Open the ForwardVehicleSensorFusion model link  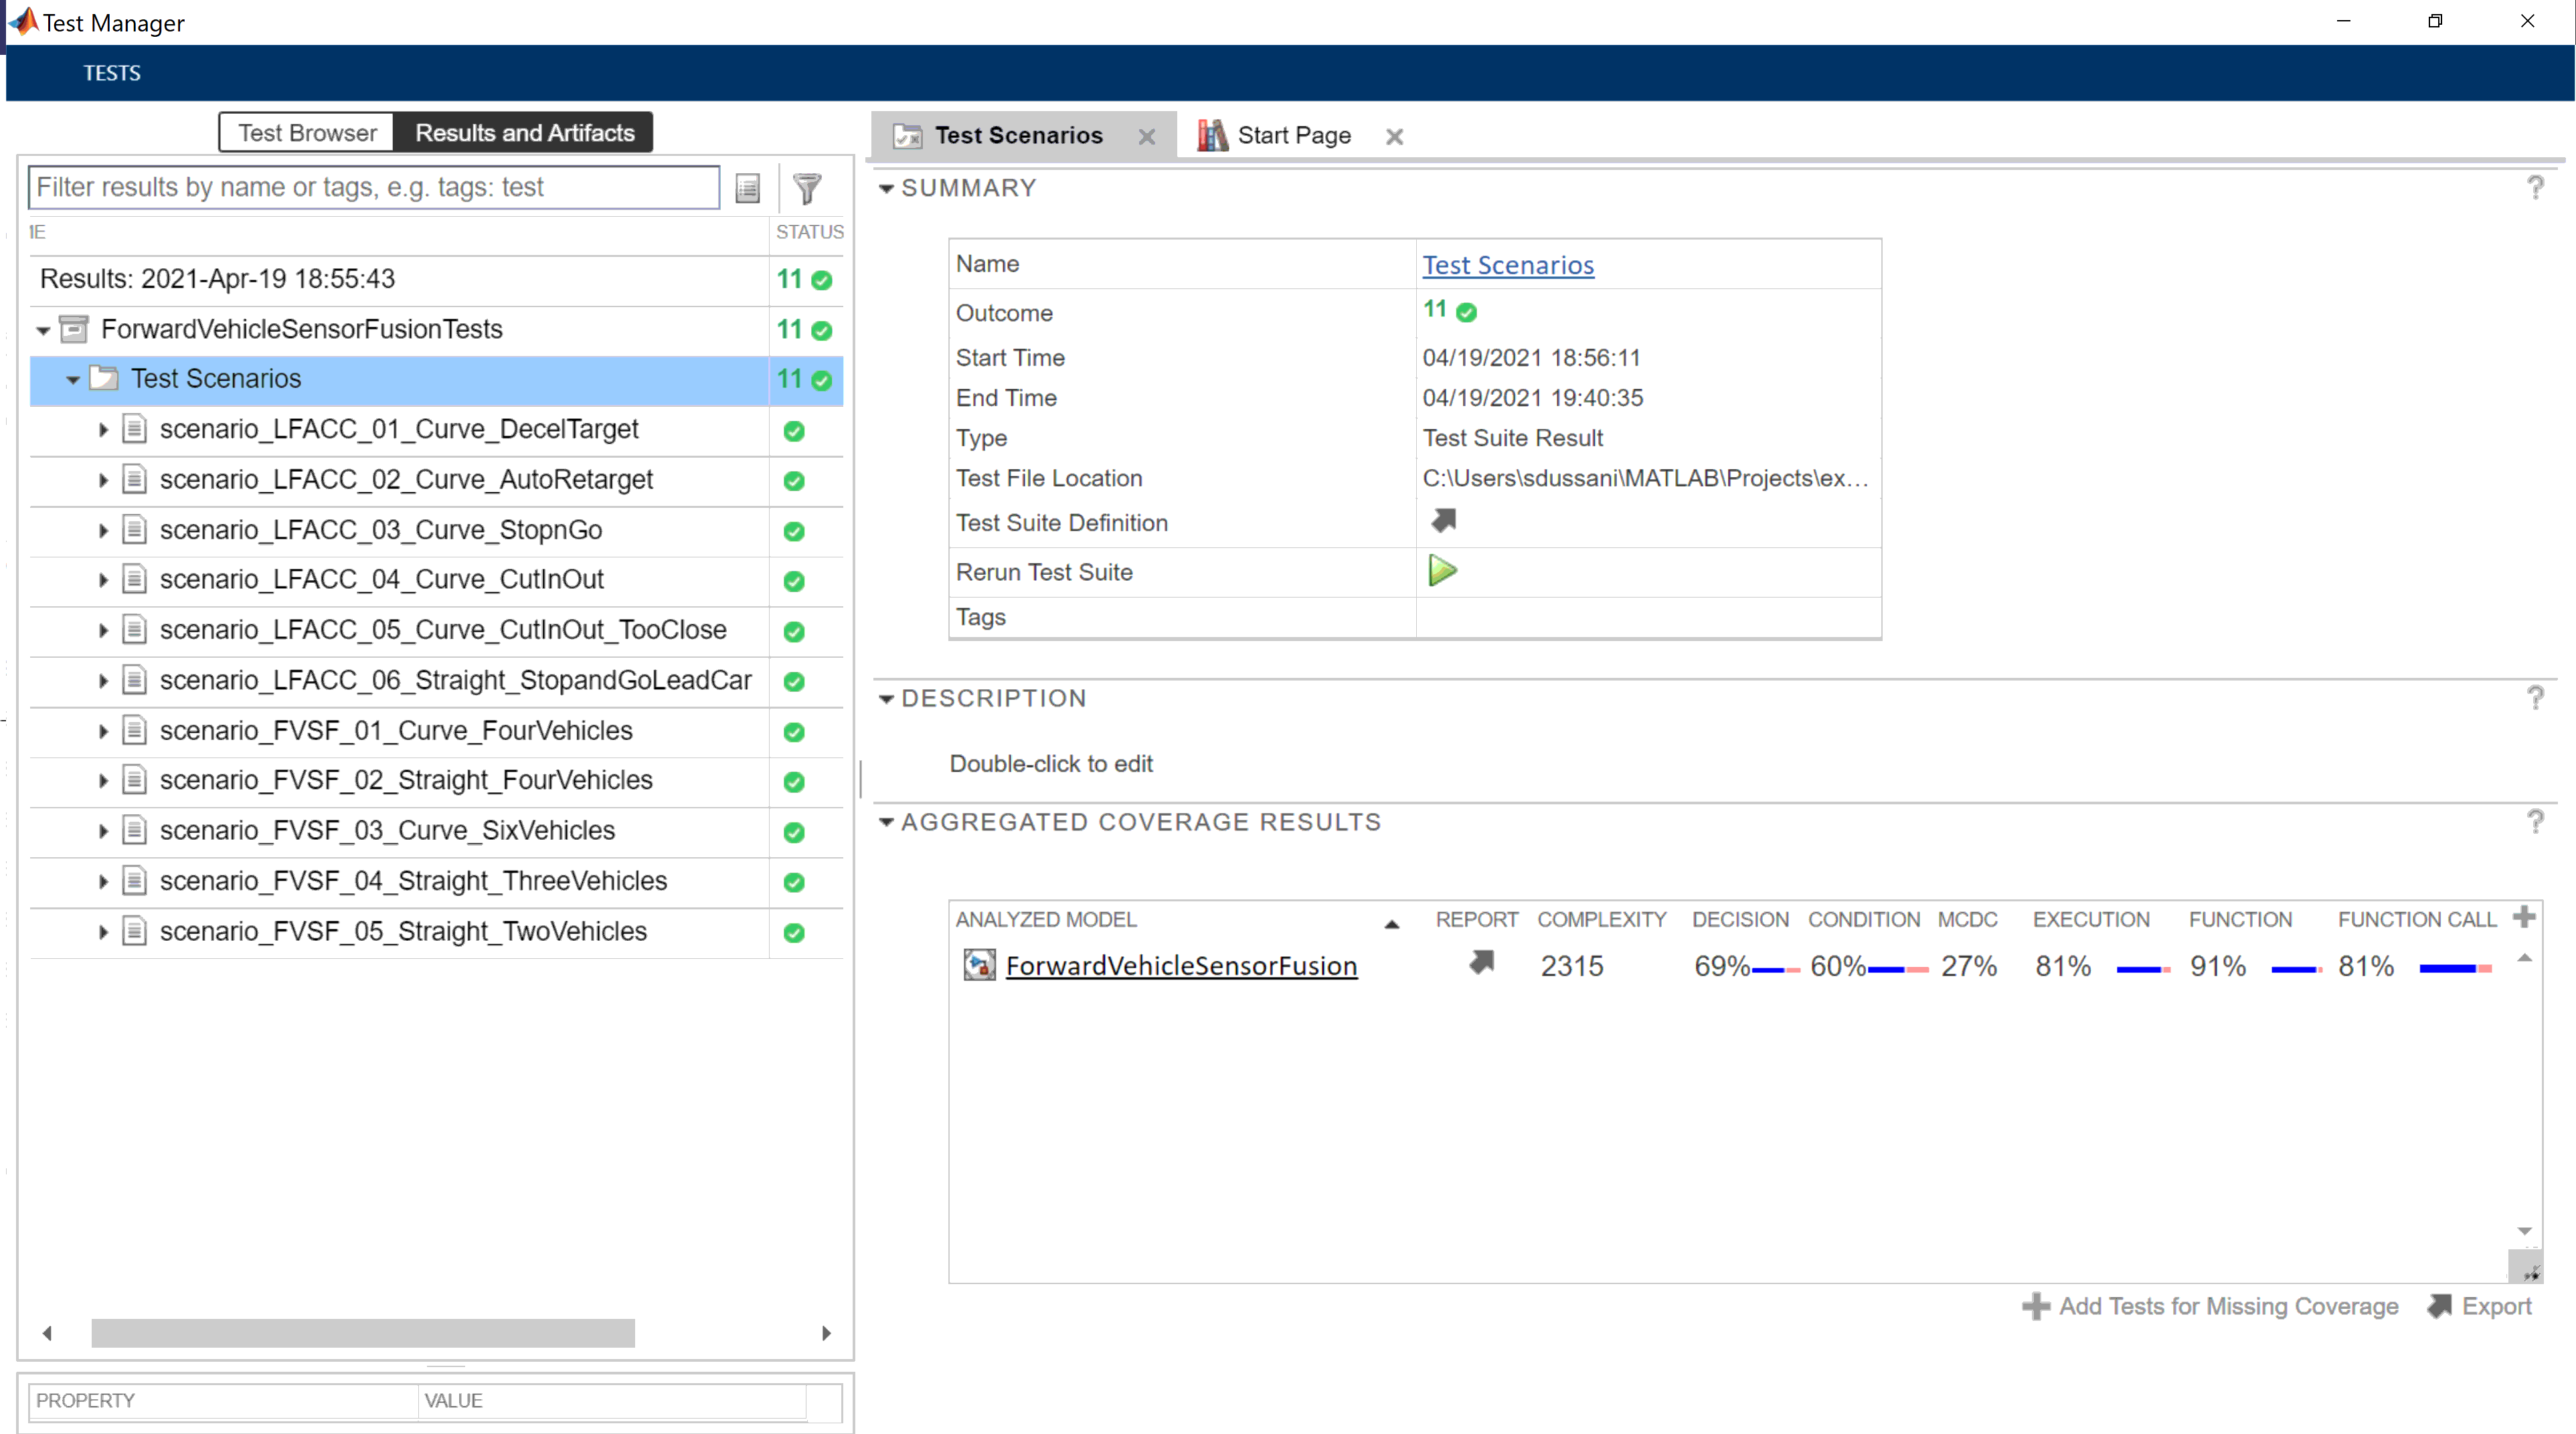coord(1181,966)
